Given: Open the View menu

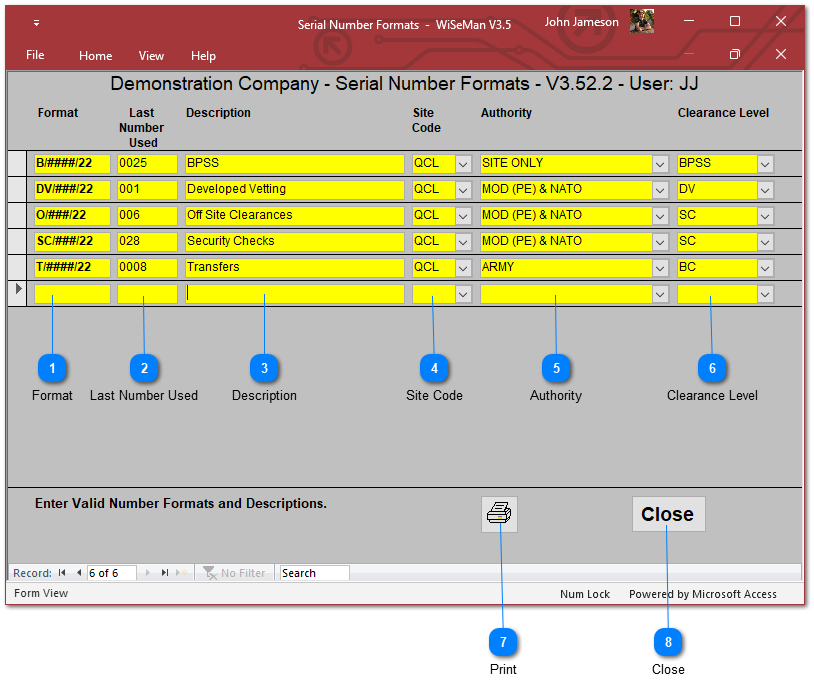Looking at the screenshot, I should (151, 56).
